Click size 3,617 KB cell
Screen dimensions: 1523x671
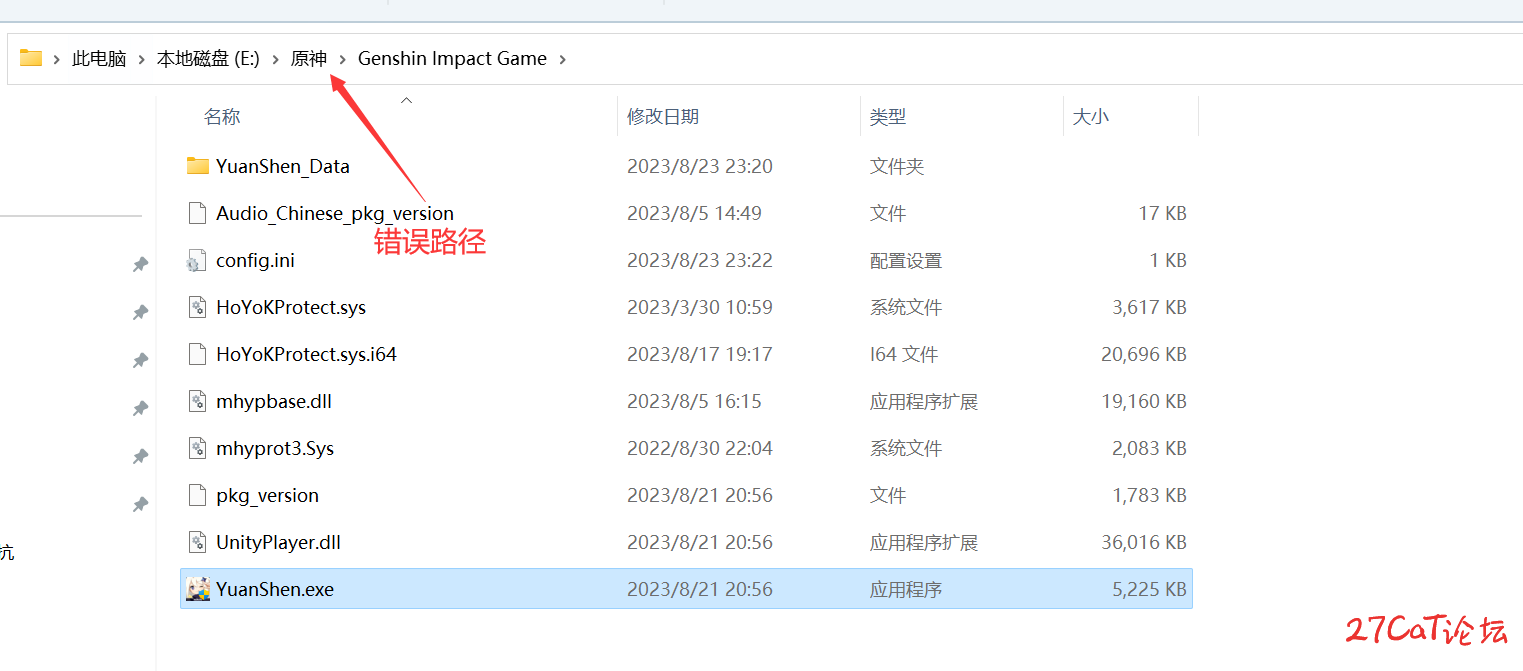tap(1149, 308)
